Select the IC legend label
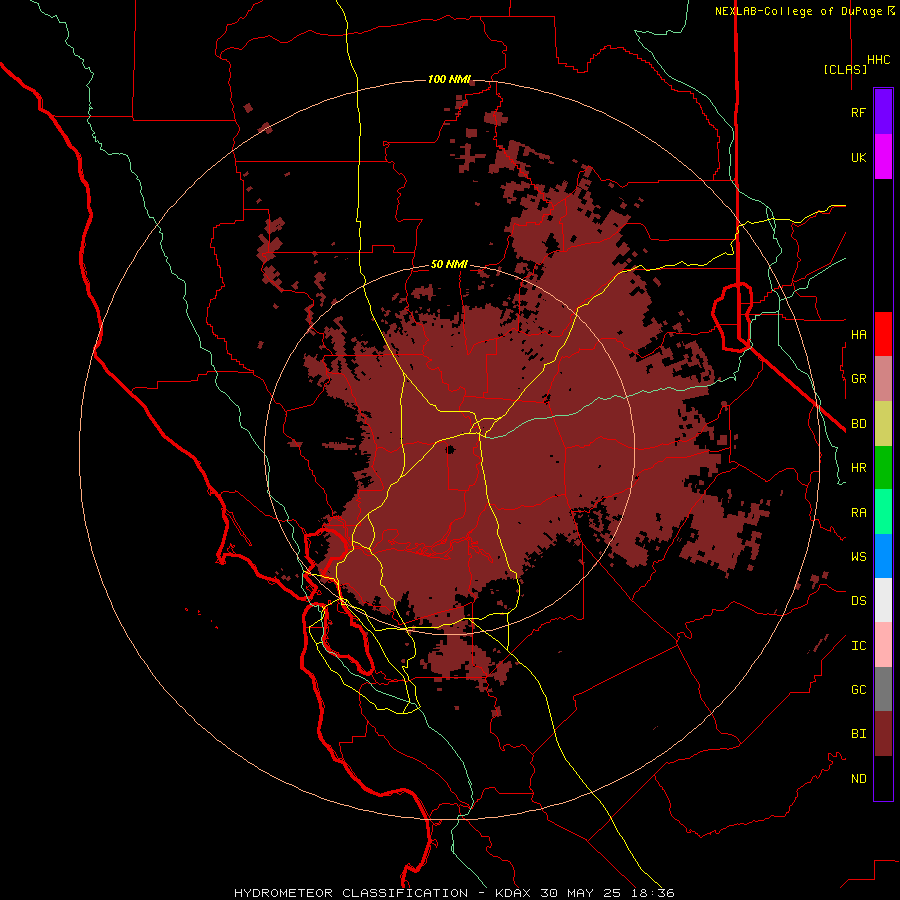 858,645
